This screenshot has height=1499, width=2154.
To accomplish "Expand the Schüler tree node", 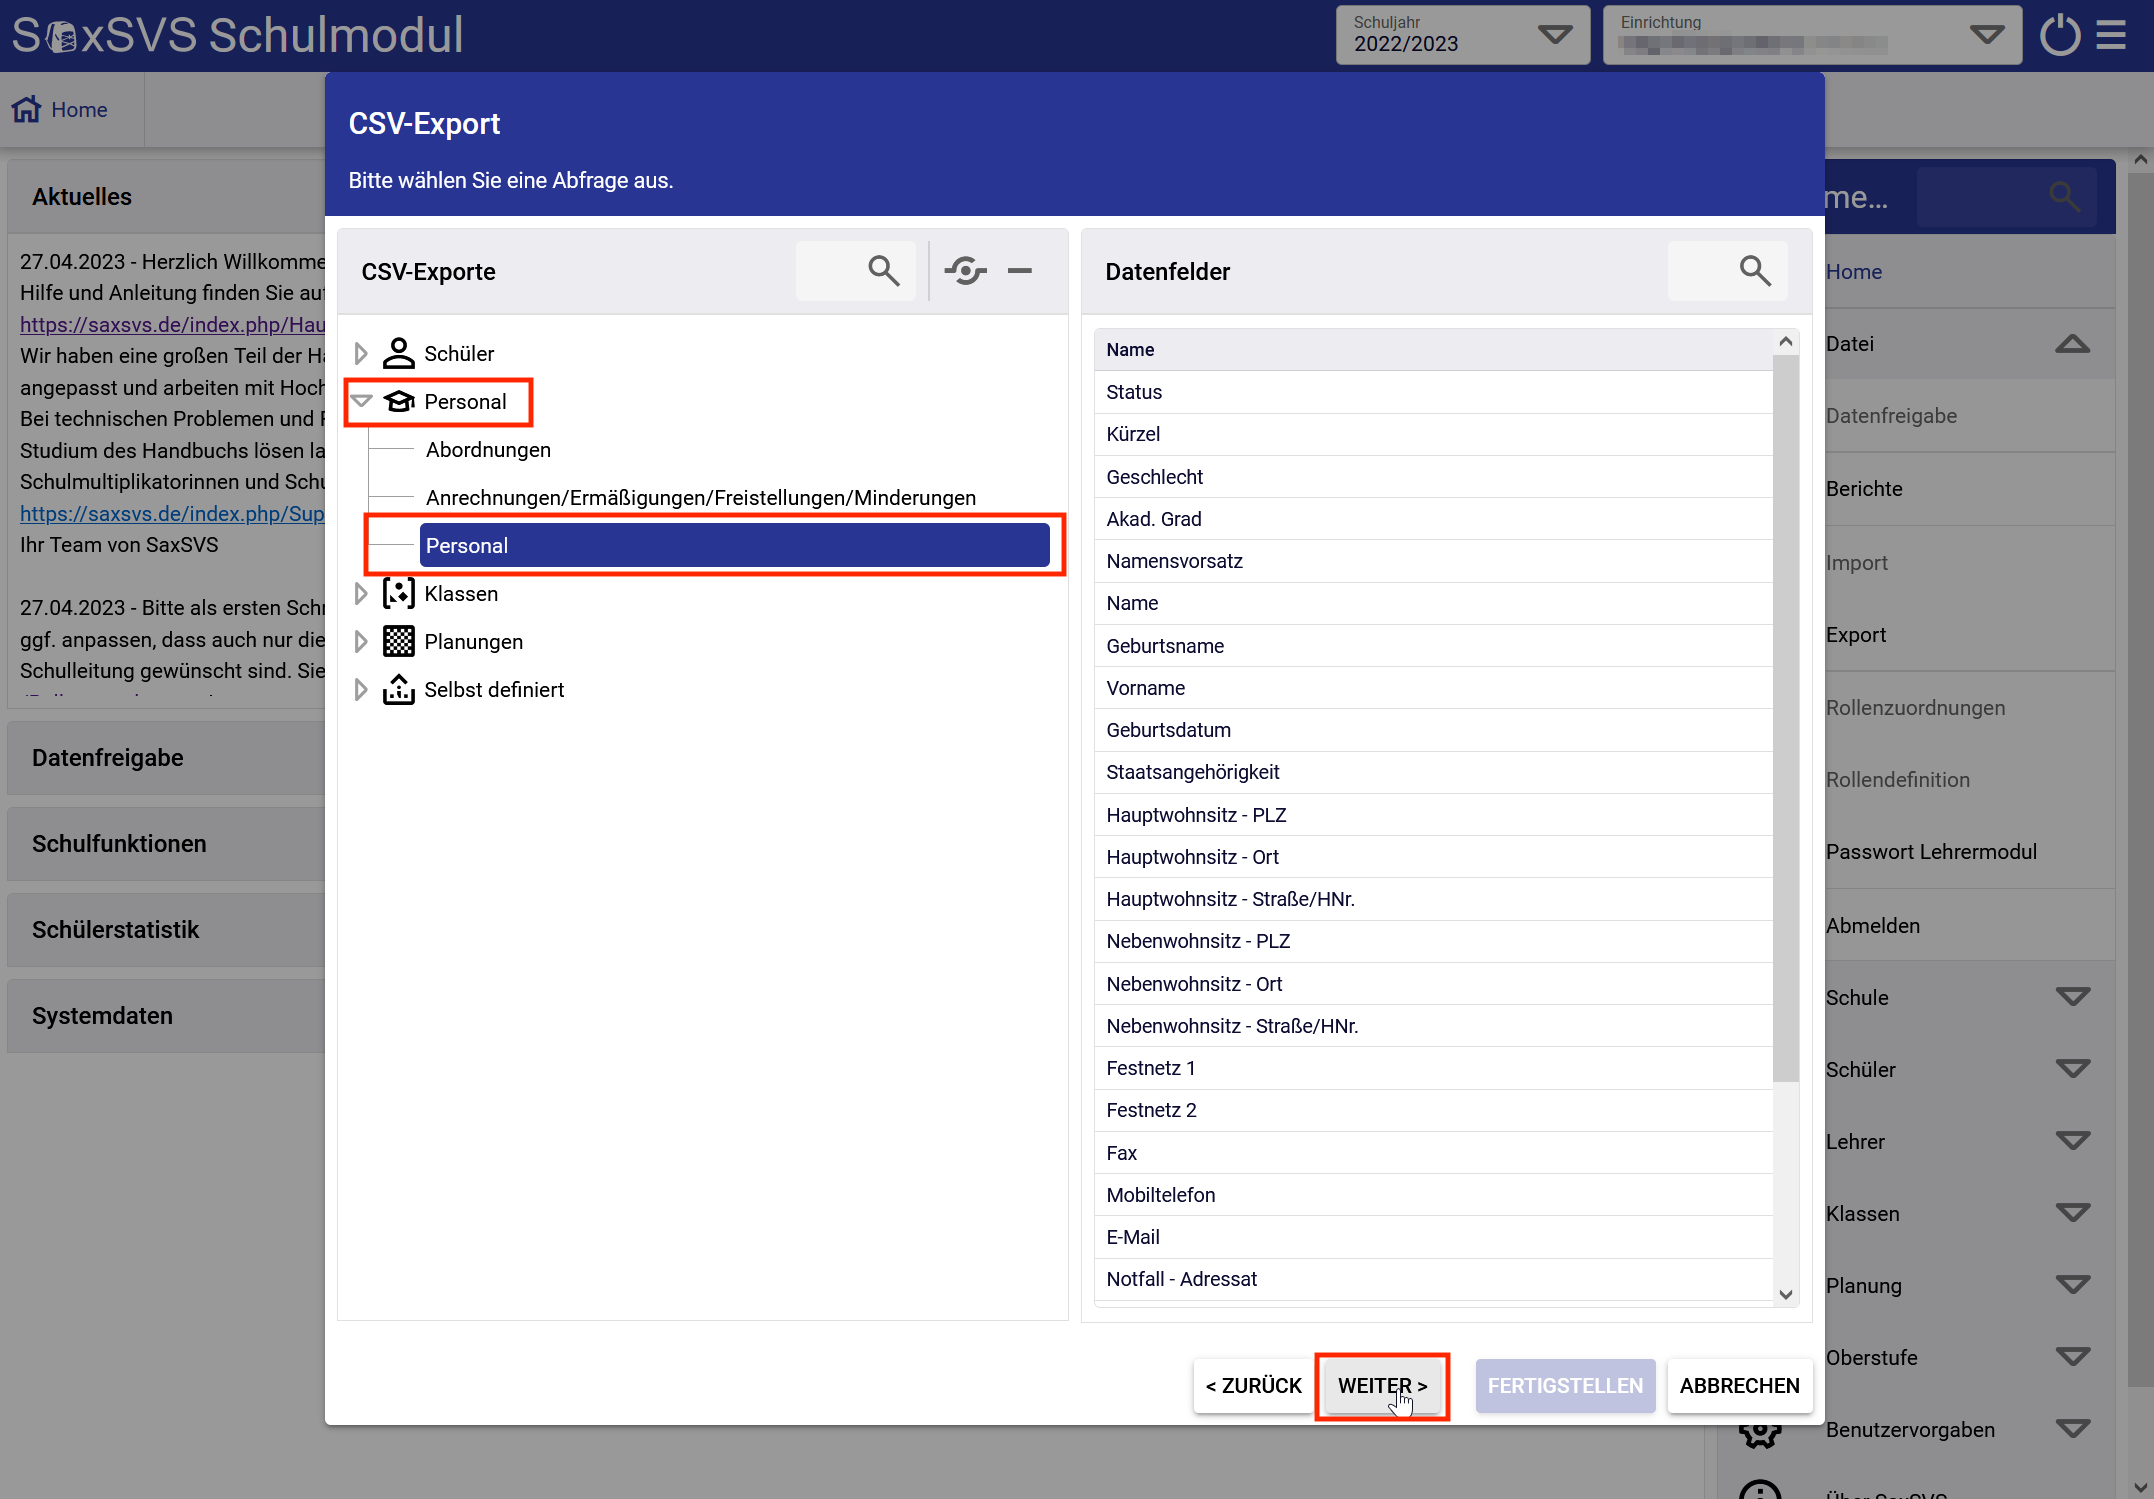I will coord(361,353).
